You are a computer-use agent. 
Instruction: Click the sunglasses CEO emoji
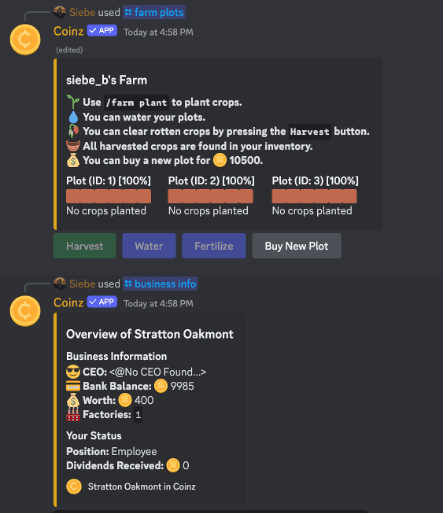click(x=73, y=372)
